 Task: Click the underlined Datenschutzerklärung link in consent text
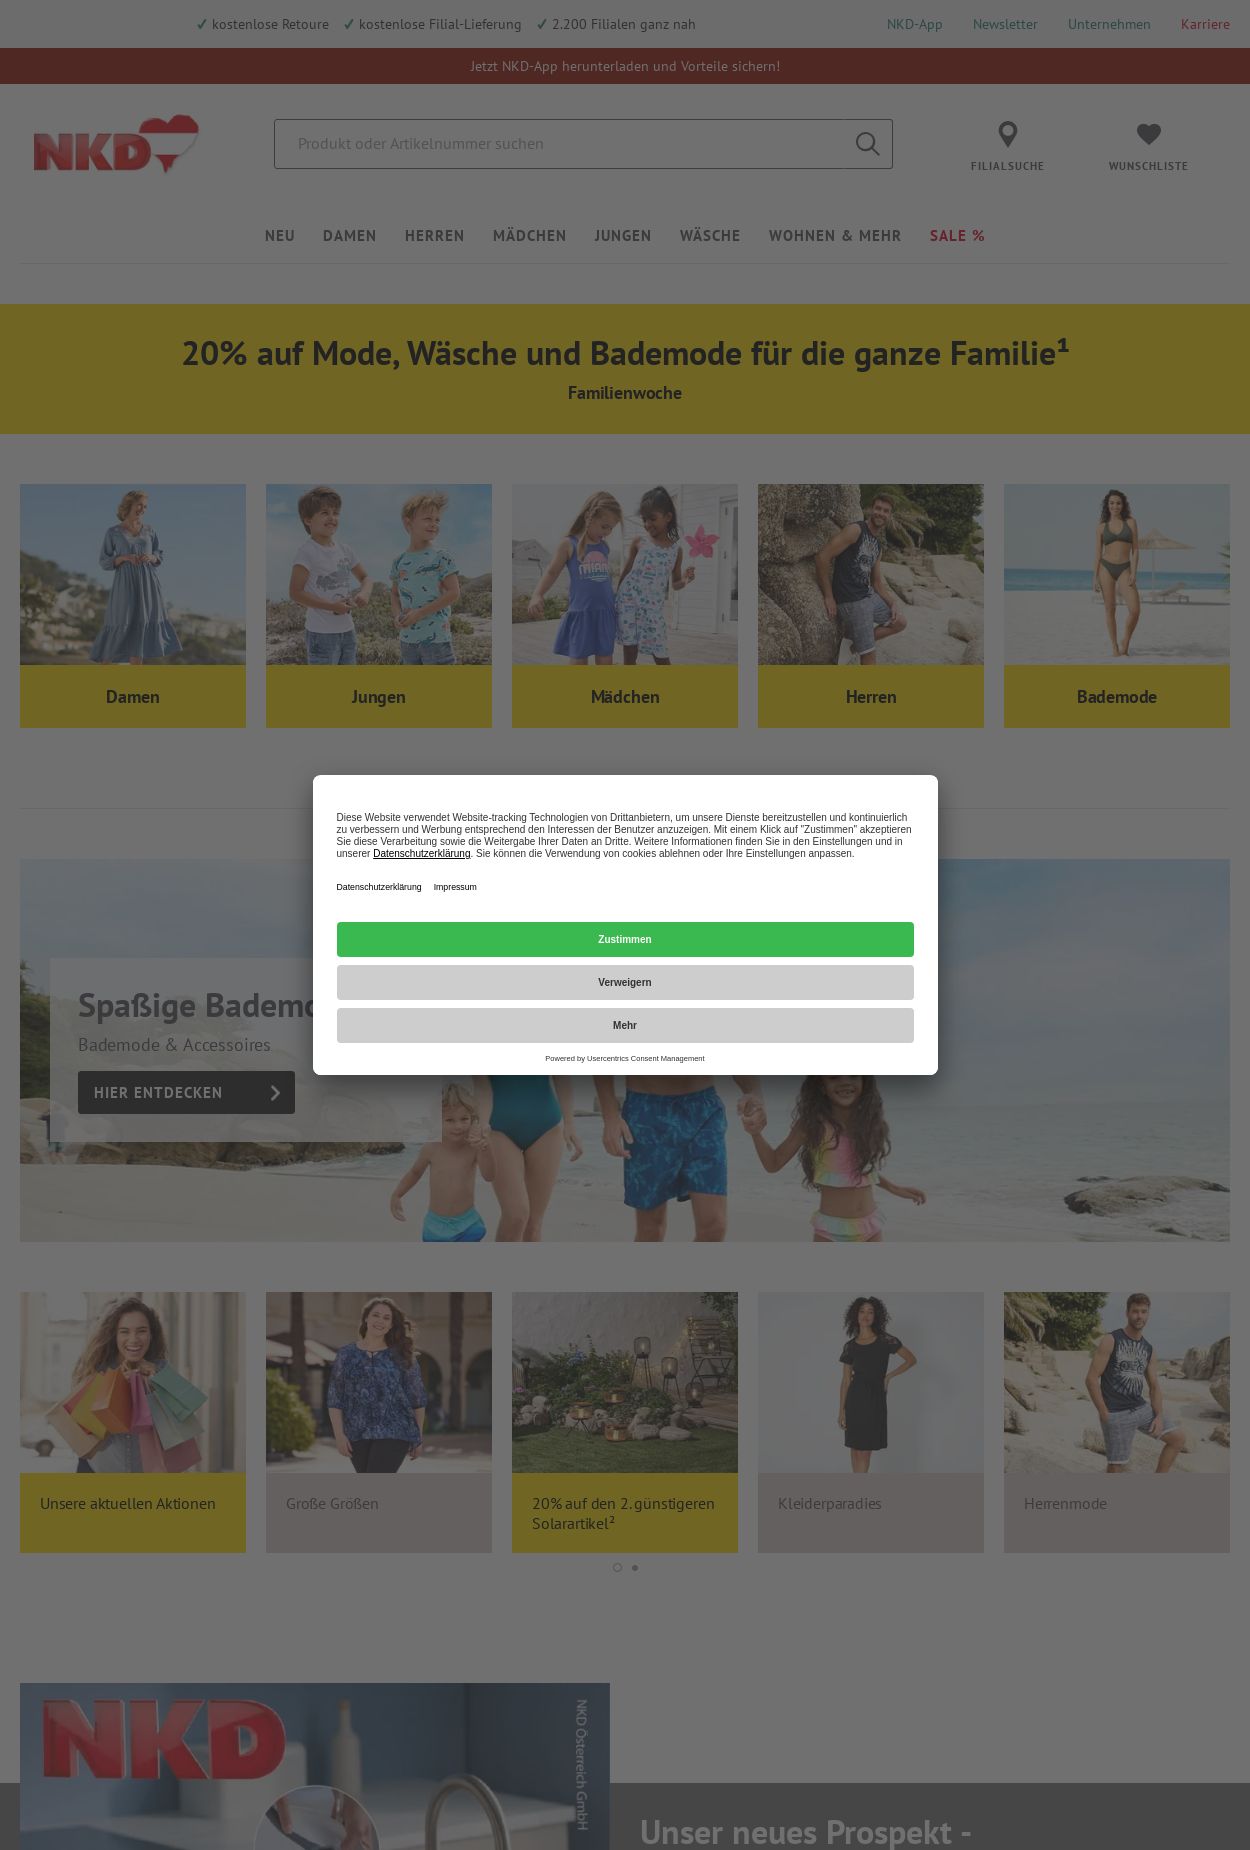click(x=421, y=854)
